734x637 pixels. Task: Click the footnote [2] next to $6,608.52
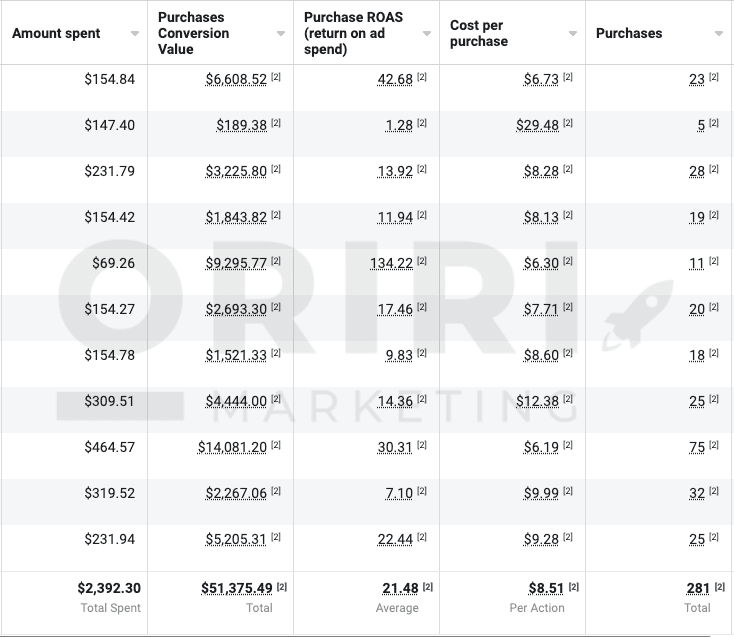tap(276, 77)
